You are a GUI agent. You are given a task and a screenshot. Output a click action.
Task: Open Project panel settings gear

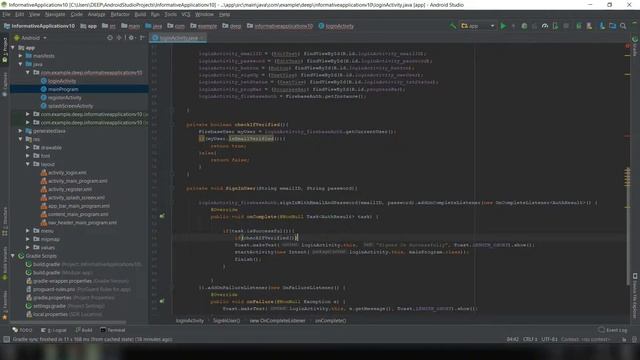[x=131, y=38]
